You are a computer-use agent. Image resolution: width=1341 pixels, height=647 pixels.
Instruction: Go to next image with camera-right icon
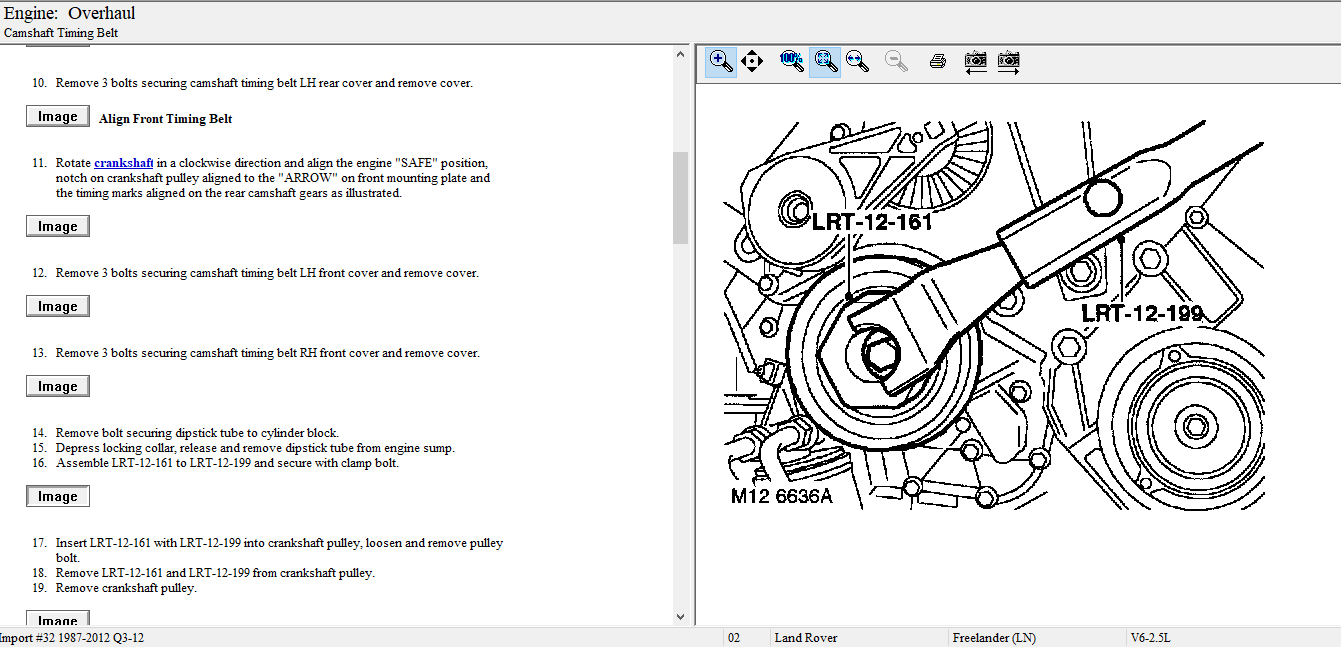pyautogui.click(x=1008, y=61)
